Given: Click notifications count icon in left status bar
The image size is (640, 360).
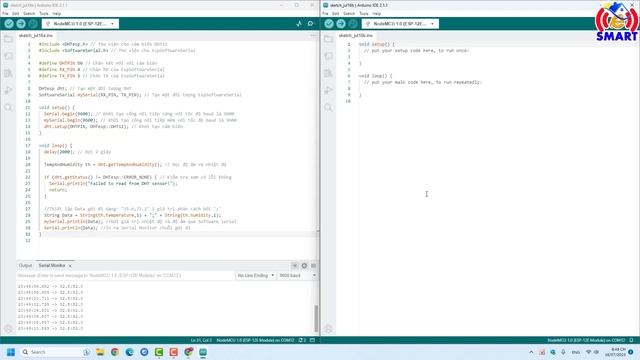Looking at the screenshot, I should click(302, 340).
